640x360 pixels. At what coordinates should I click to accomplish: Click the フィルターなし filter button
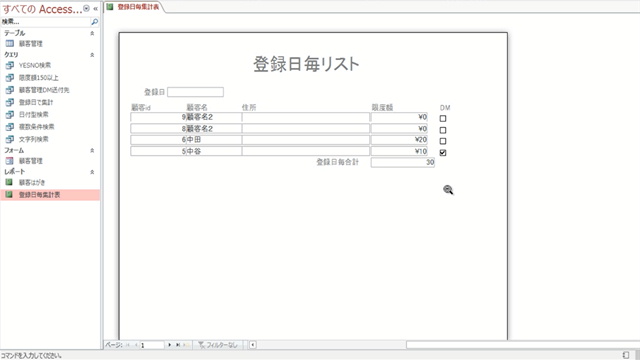[218, 345]
